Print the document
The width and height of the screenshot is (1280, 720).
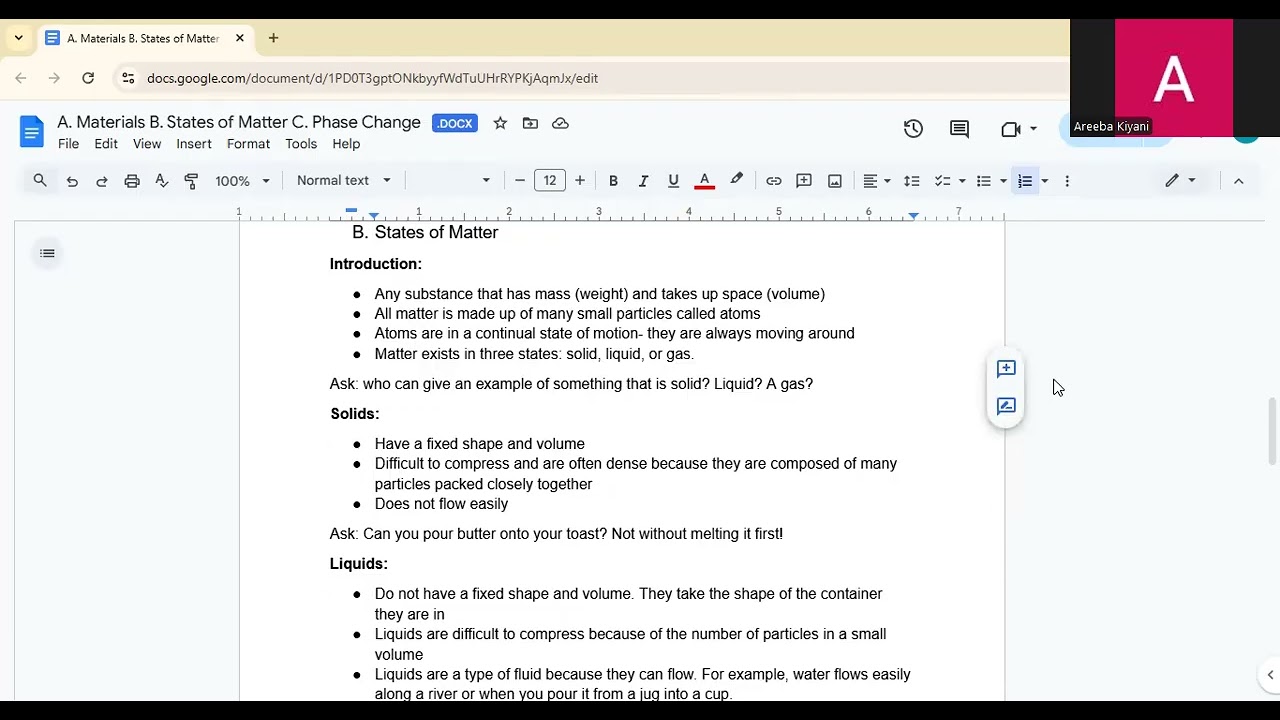(132, 181)
